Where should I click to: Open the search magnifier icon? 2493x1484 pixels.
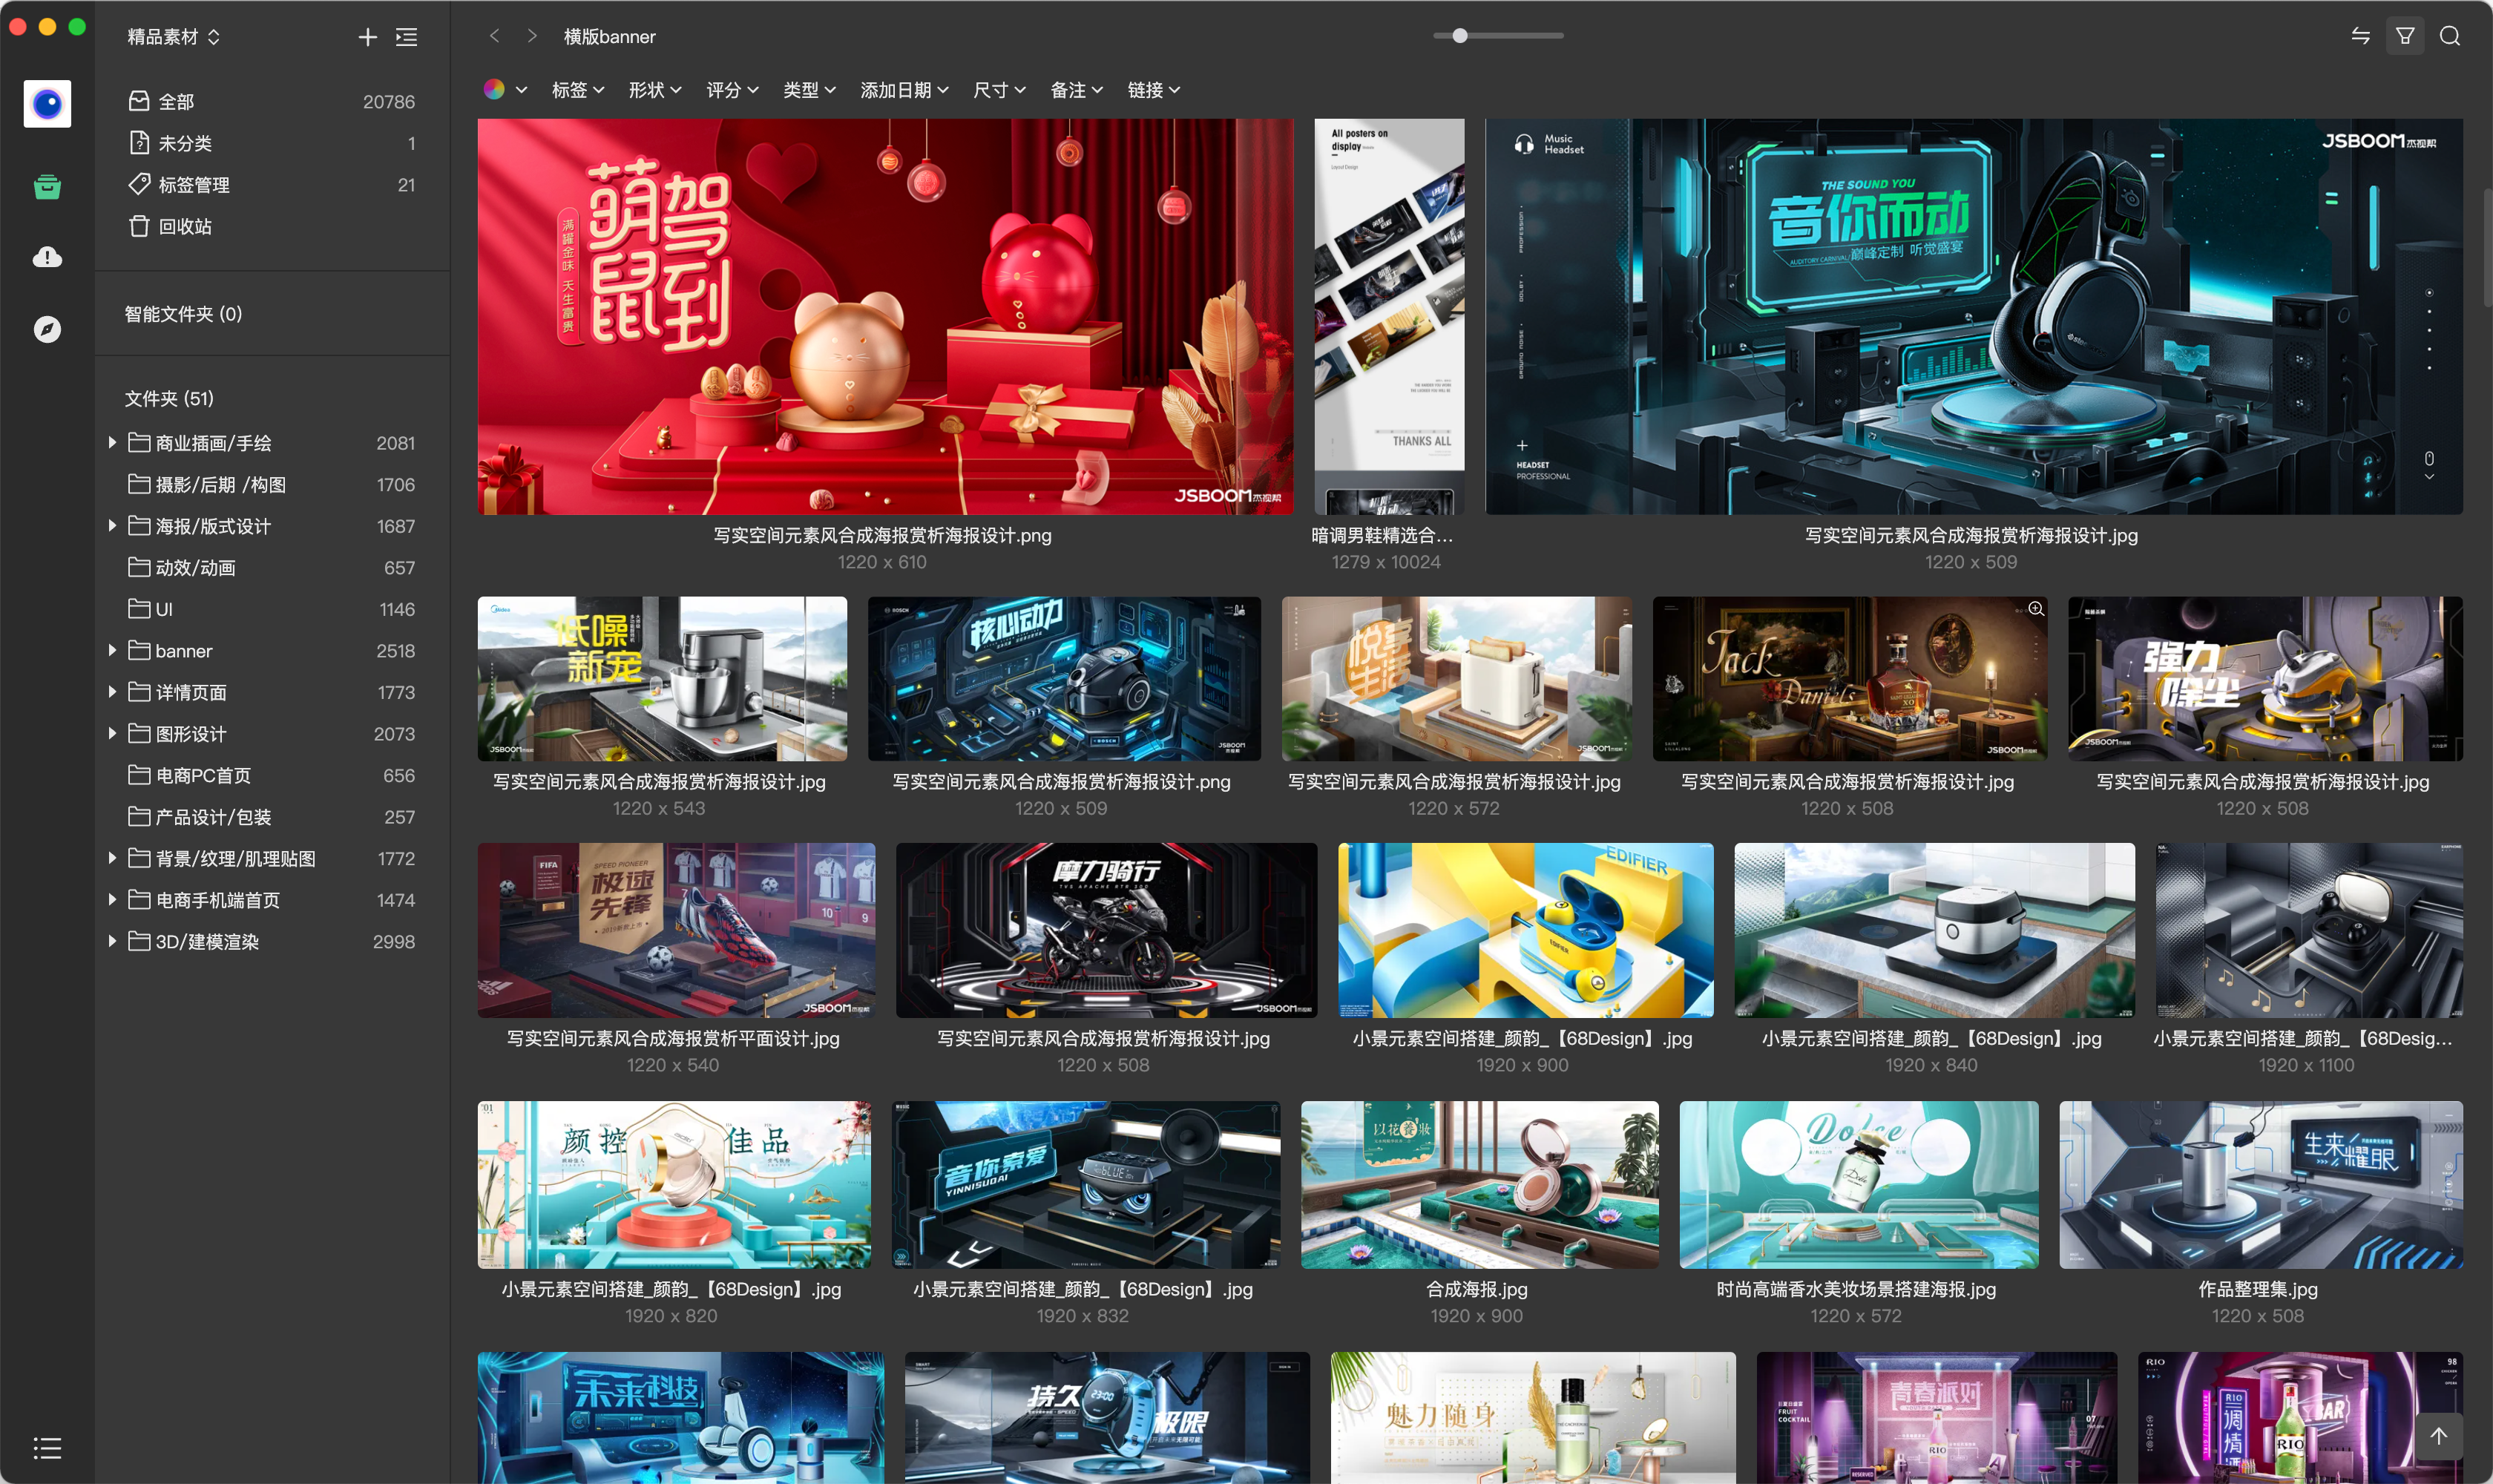(x=2449, y=36)
